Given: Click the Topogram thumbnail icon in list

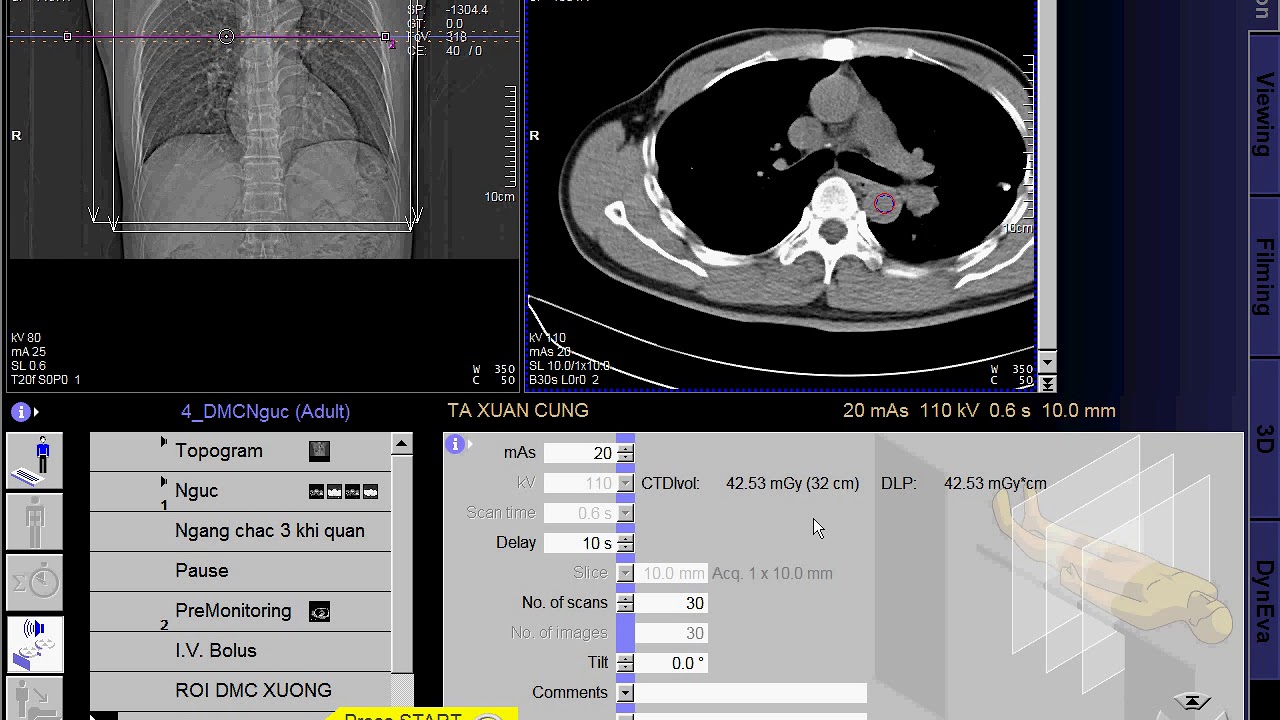Looking at the screenshot, I should pos(319,451).
